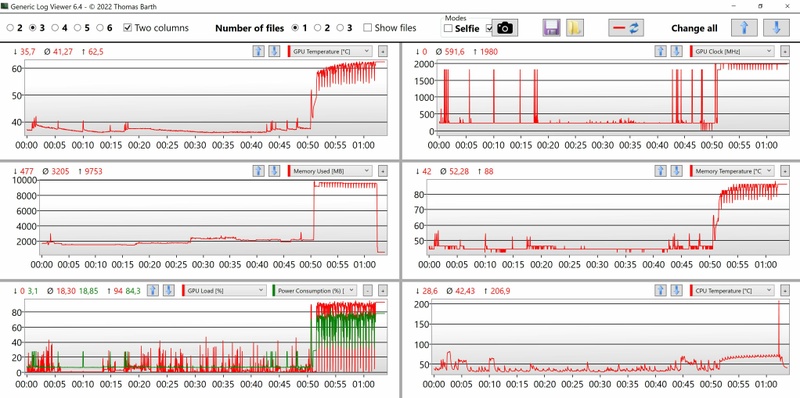
Task: Click the Memory Used line chart
Action: (x=213, y=216)
